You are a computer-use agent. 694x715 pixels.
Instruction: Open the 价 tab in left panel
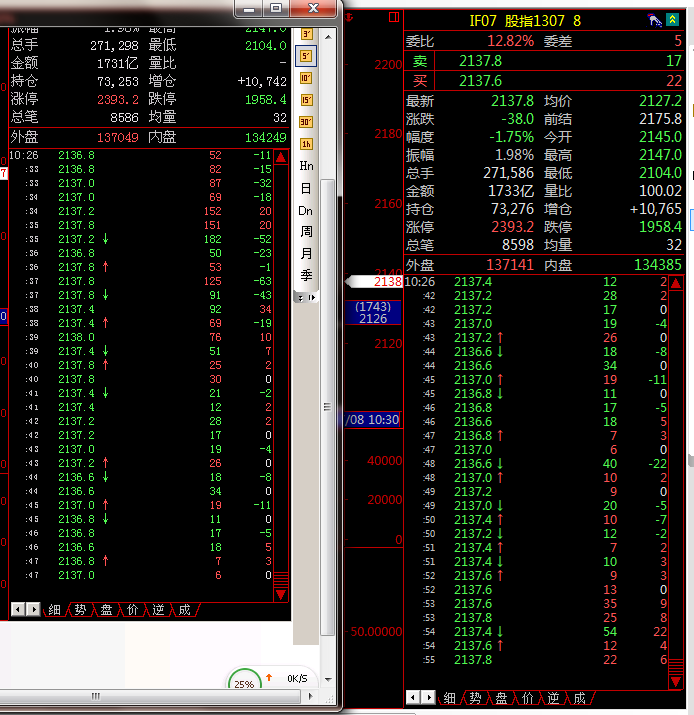pyautogui.click(x=133, y=609)
